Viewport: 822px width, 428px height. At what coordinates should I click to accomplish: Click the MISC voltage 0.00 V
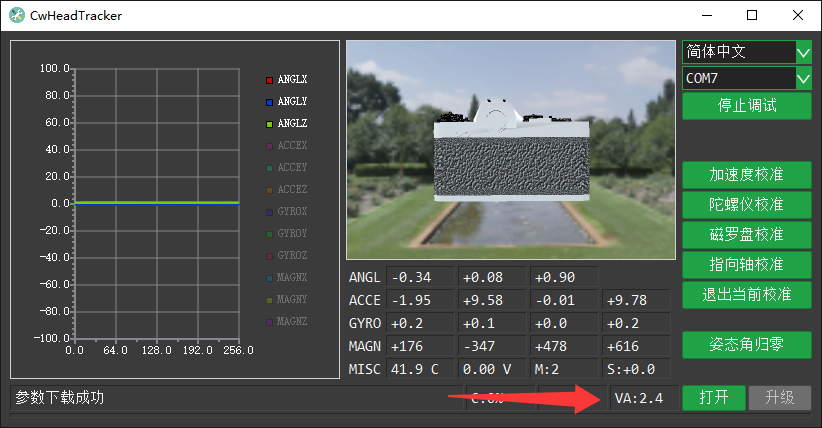click(x=492, y=369)
